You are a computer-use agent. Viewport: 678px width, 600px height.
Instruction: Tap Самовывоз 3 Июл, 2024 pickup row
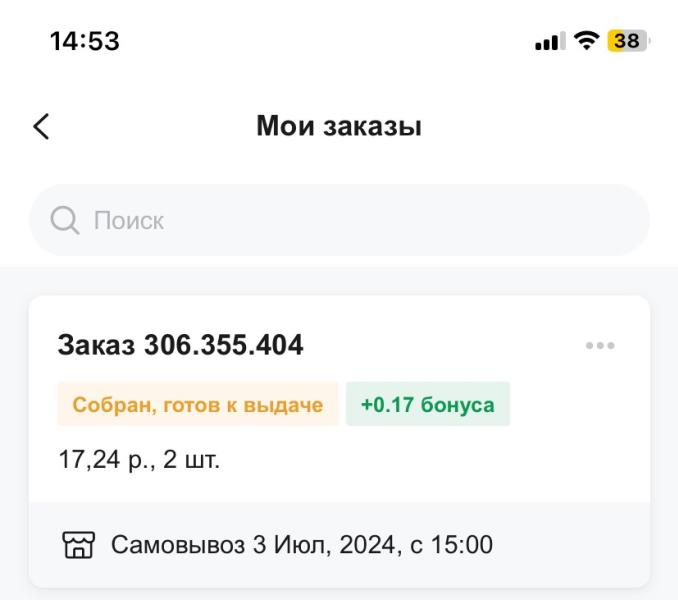[x=339, y=545]
